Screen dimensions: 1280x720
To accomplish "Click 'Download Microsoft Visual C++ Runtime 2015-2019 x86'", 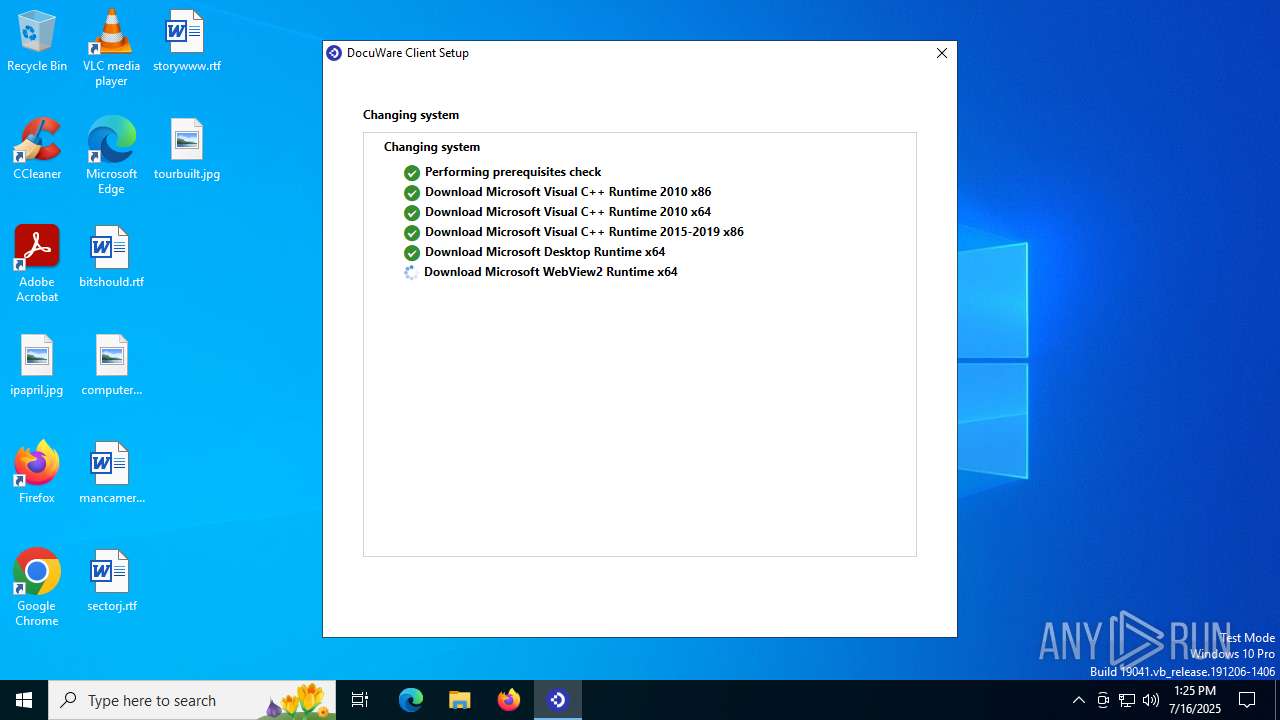I will click(584, 232).
